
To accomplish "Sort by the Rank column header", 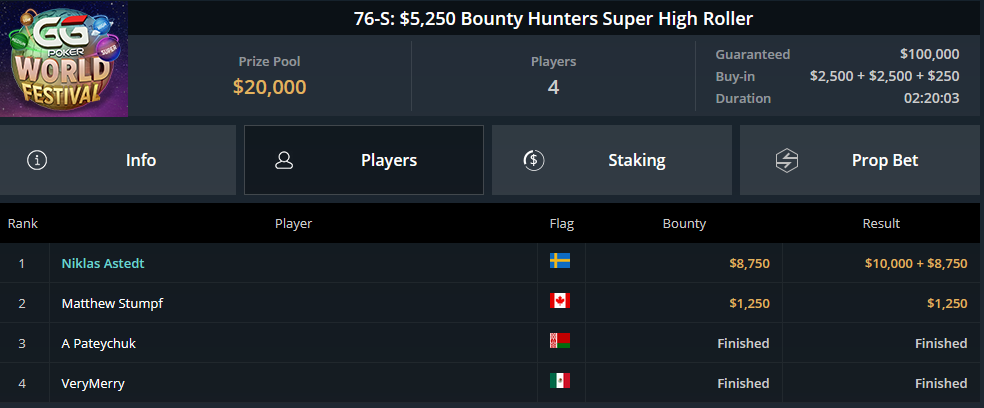I will click(x=23, y=223).
